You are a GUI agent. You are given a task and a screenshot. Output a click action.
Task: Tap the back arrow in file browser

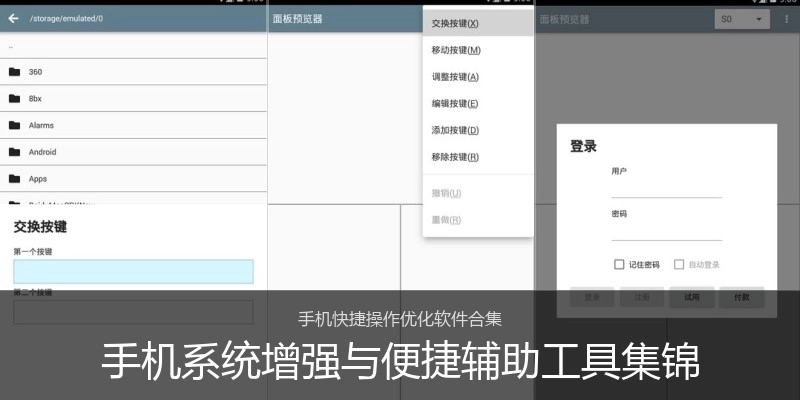pos(13,18)
